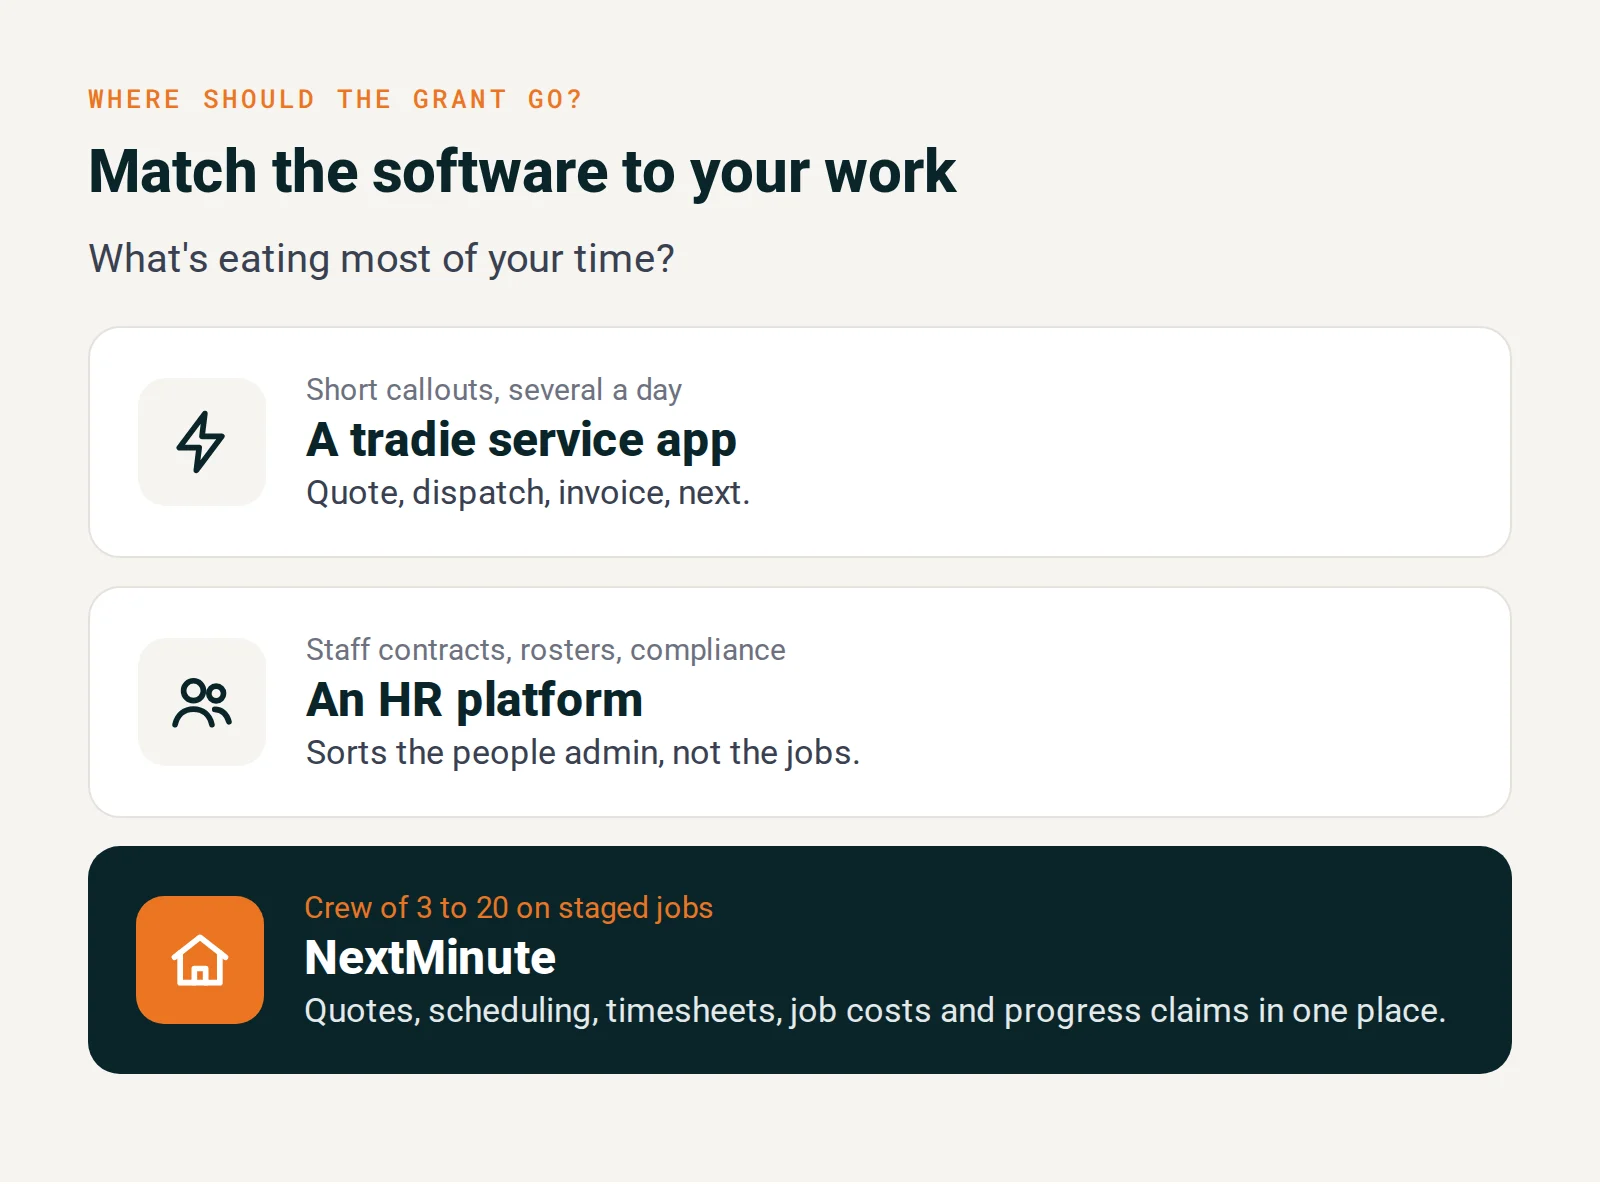Click 'Crew of 3 to 20 on staged jobs'
This screenshot has width=1600, height=1184.
(509, 908)
